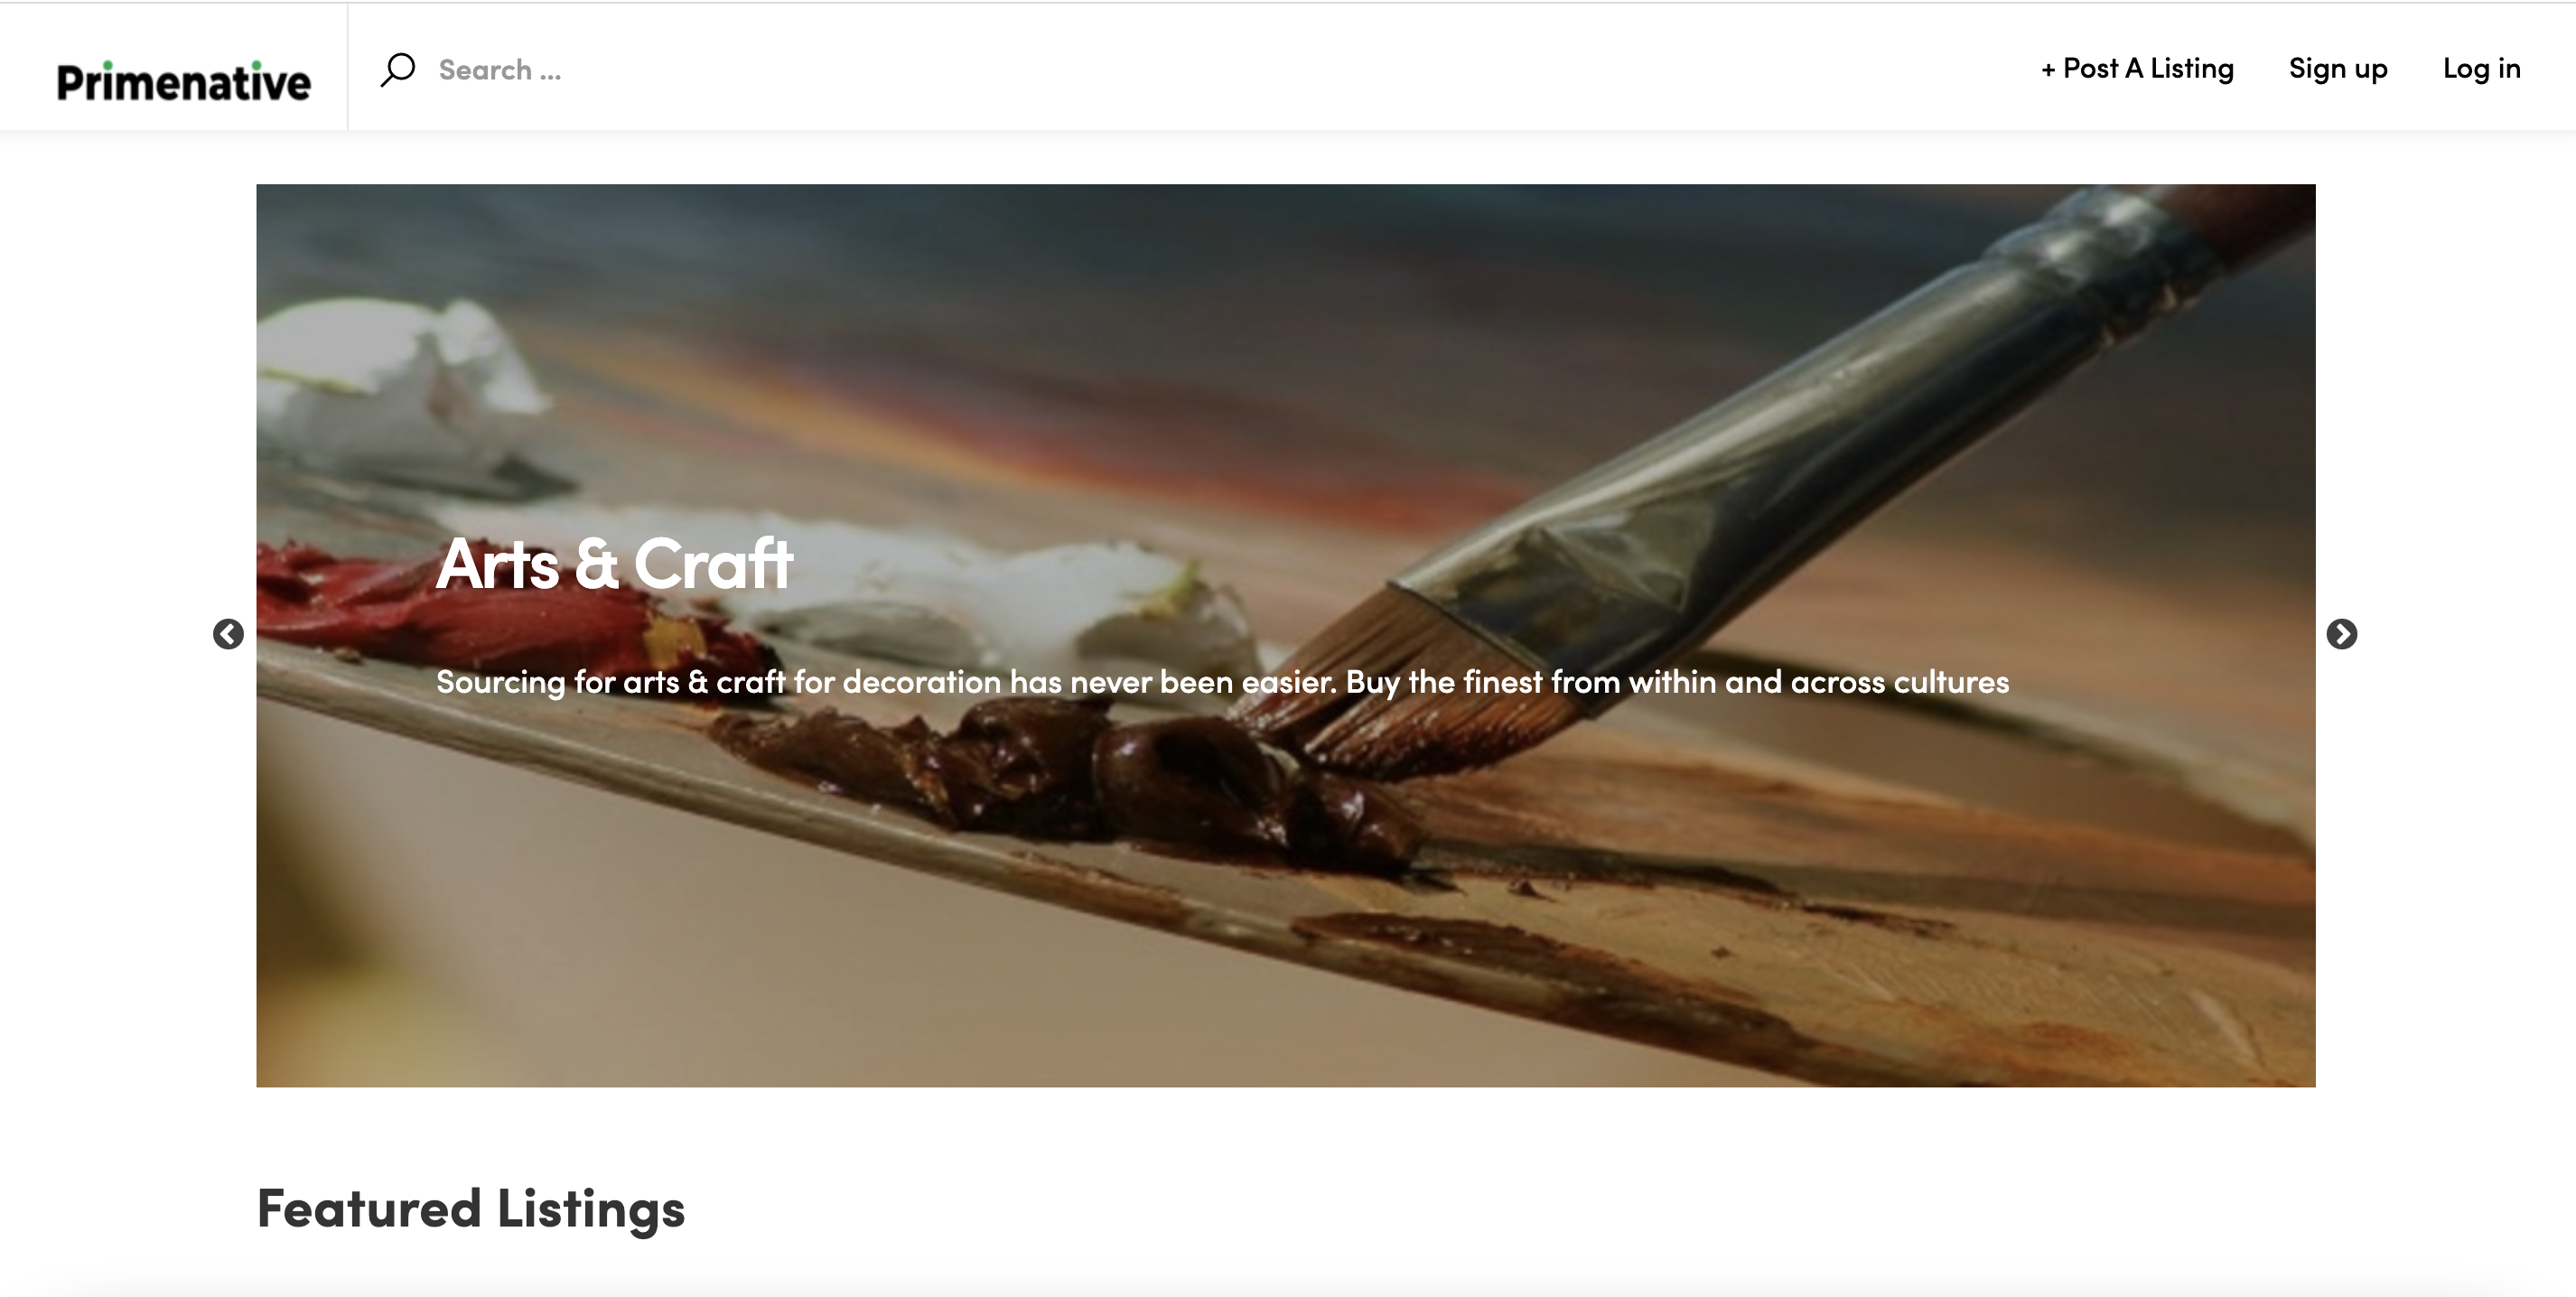The width and height of the screenshot is (2576, 1297).
Task: Advance to the next carousel slide
Action: (x=2341, y=634)
